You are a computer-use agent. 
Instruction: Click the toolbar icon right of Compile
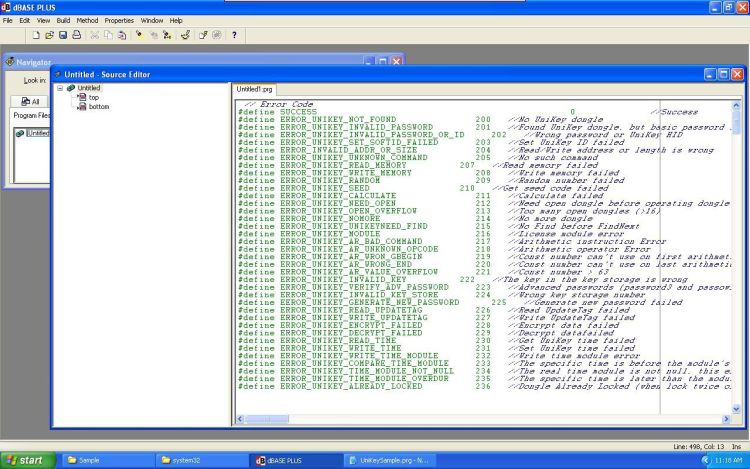203,35
